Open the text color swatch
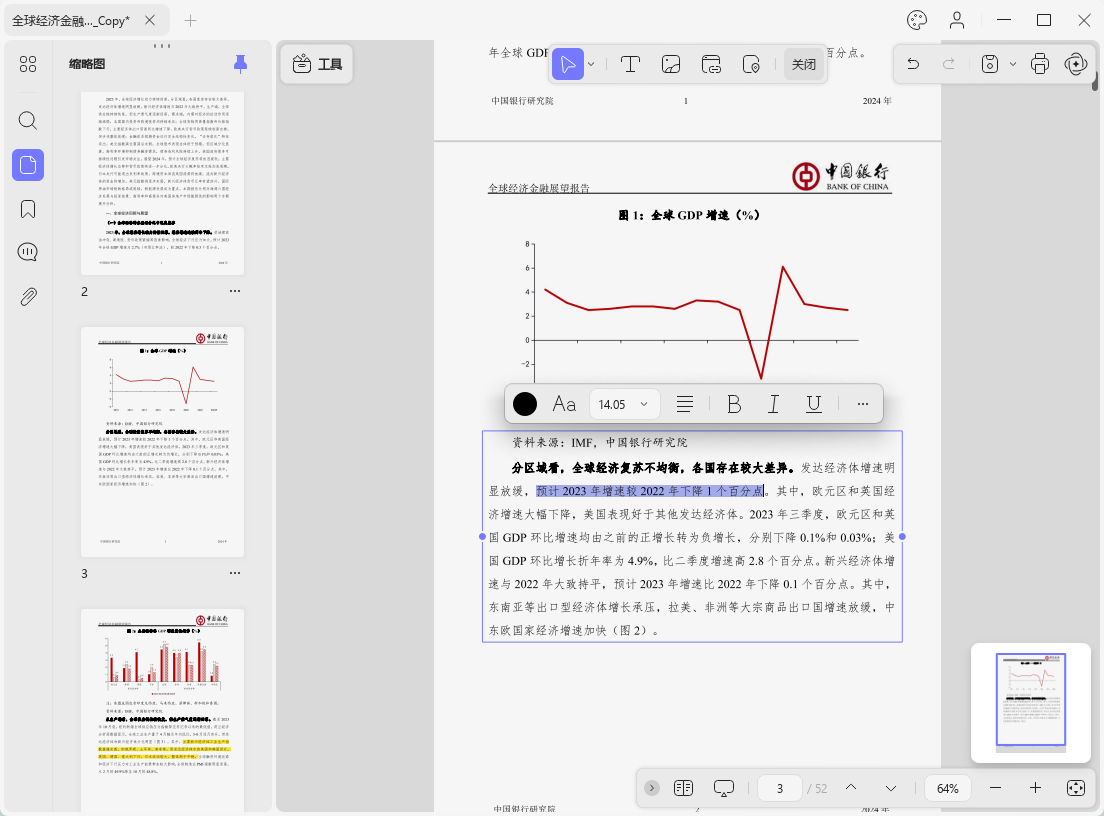 click(524, 404)
